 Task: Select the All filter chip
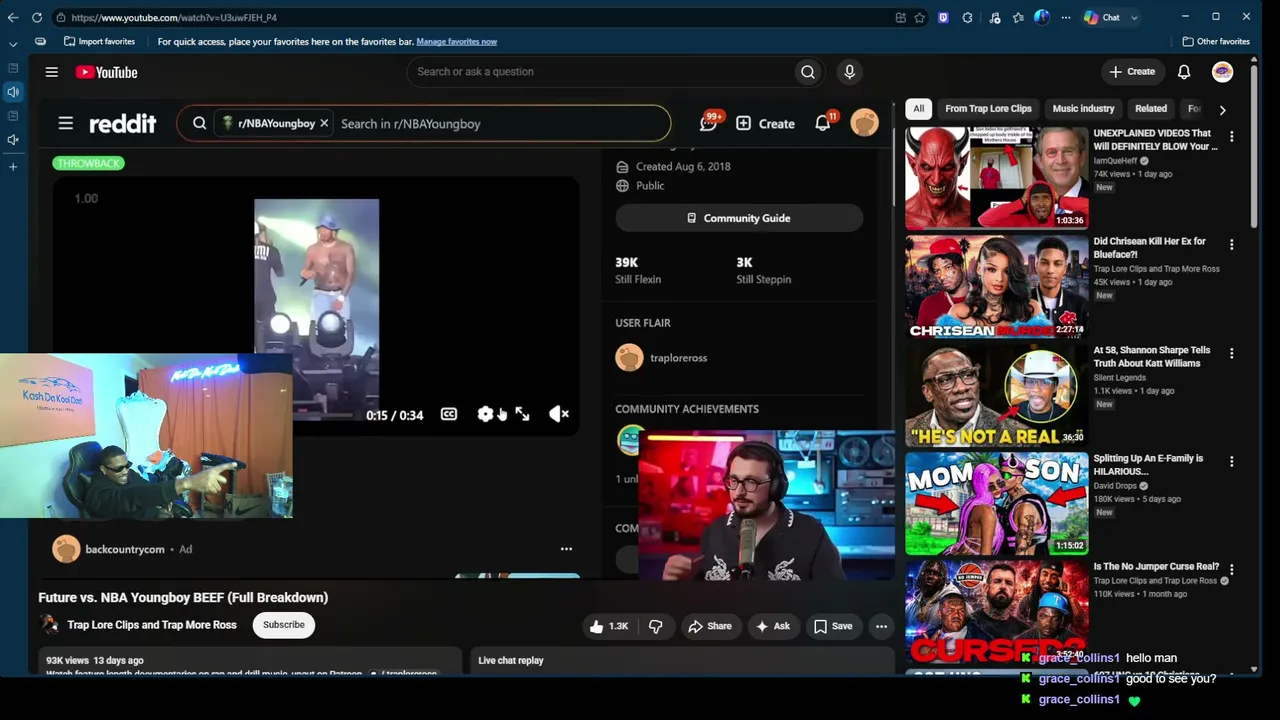point(919,109)
